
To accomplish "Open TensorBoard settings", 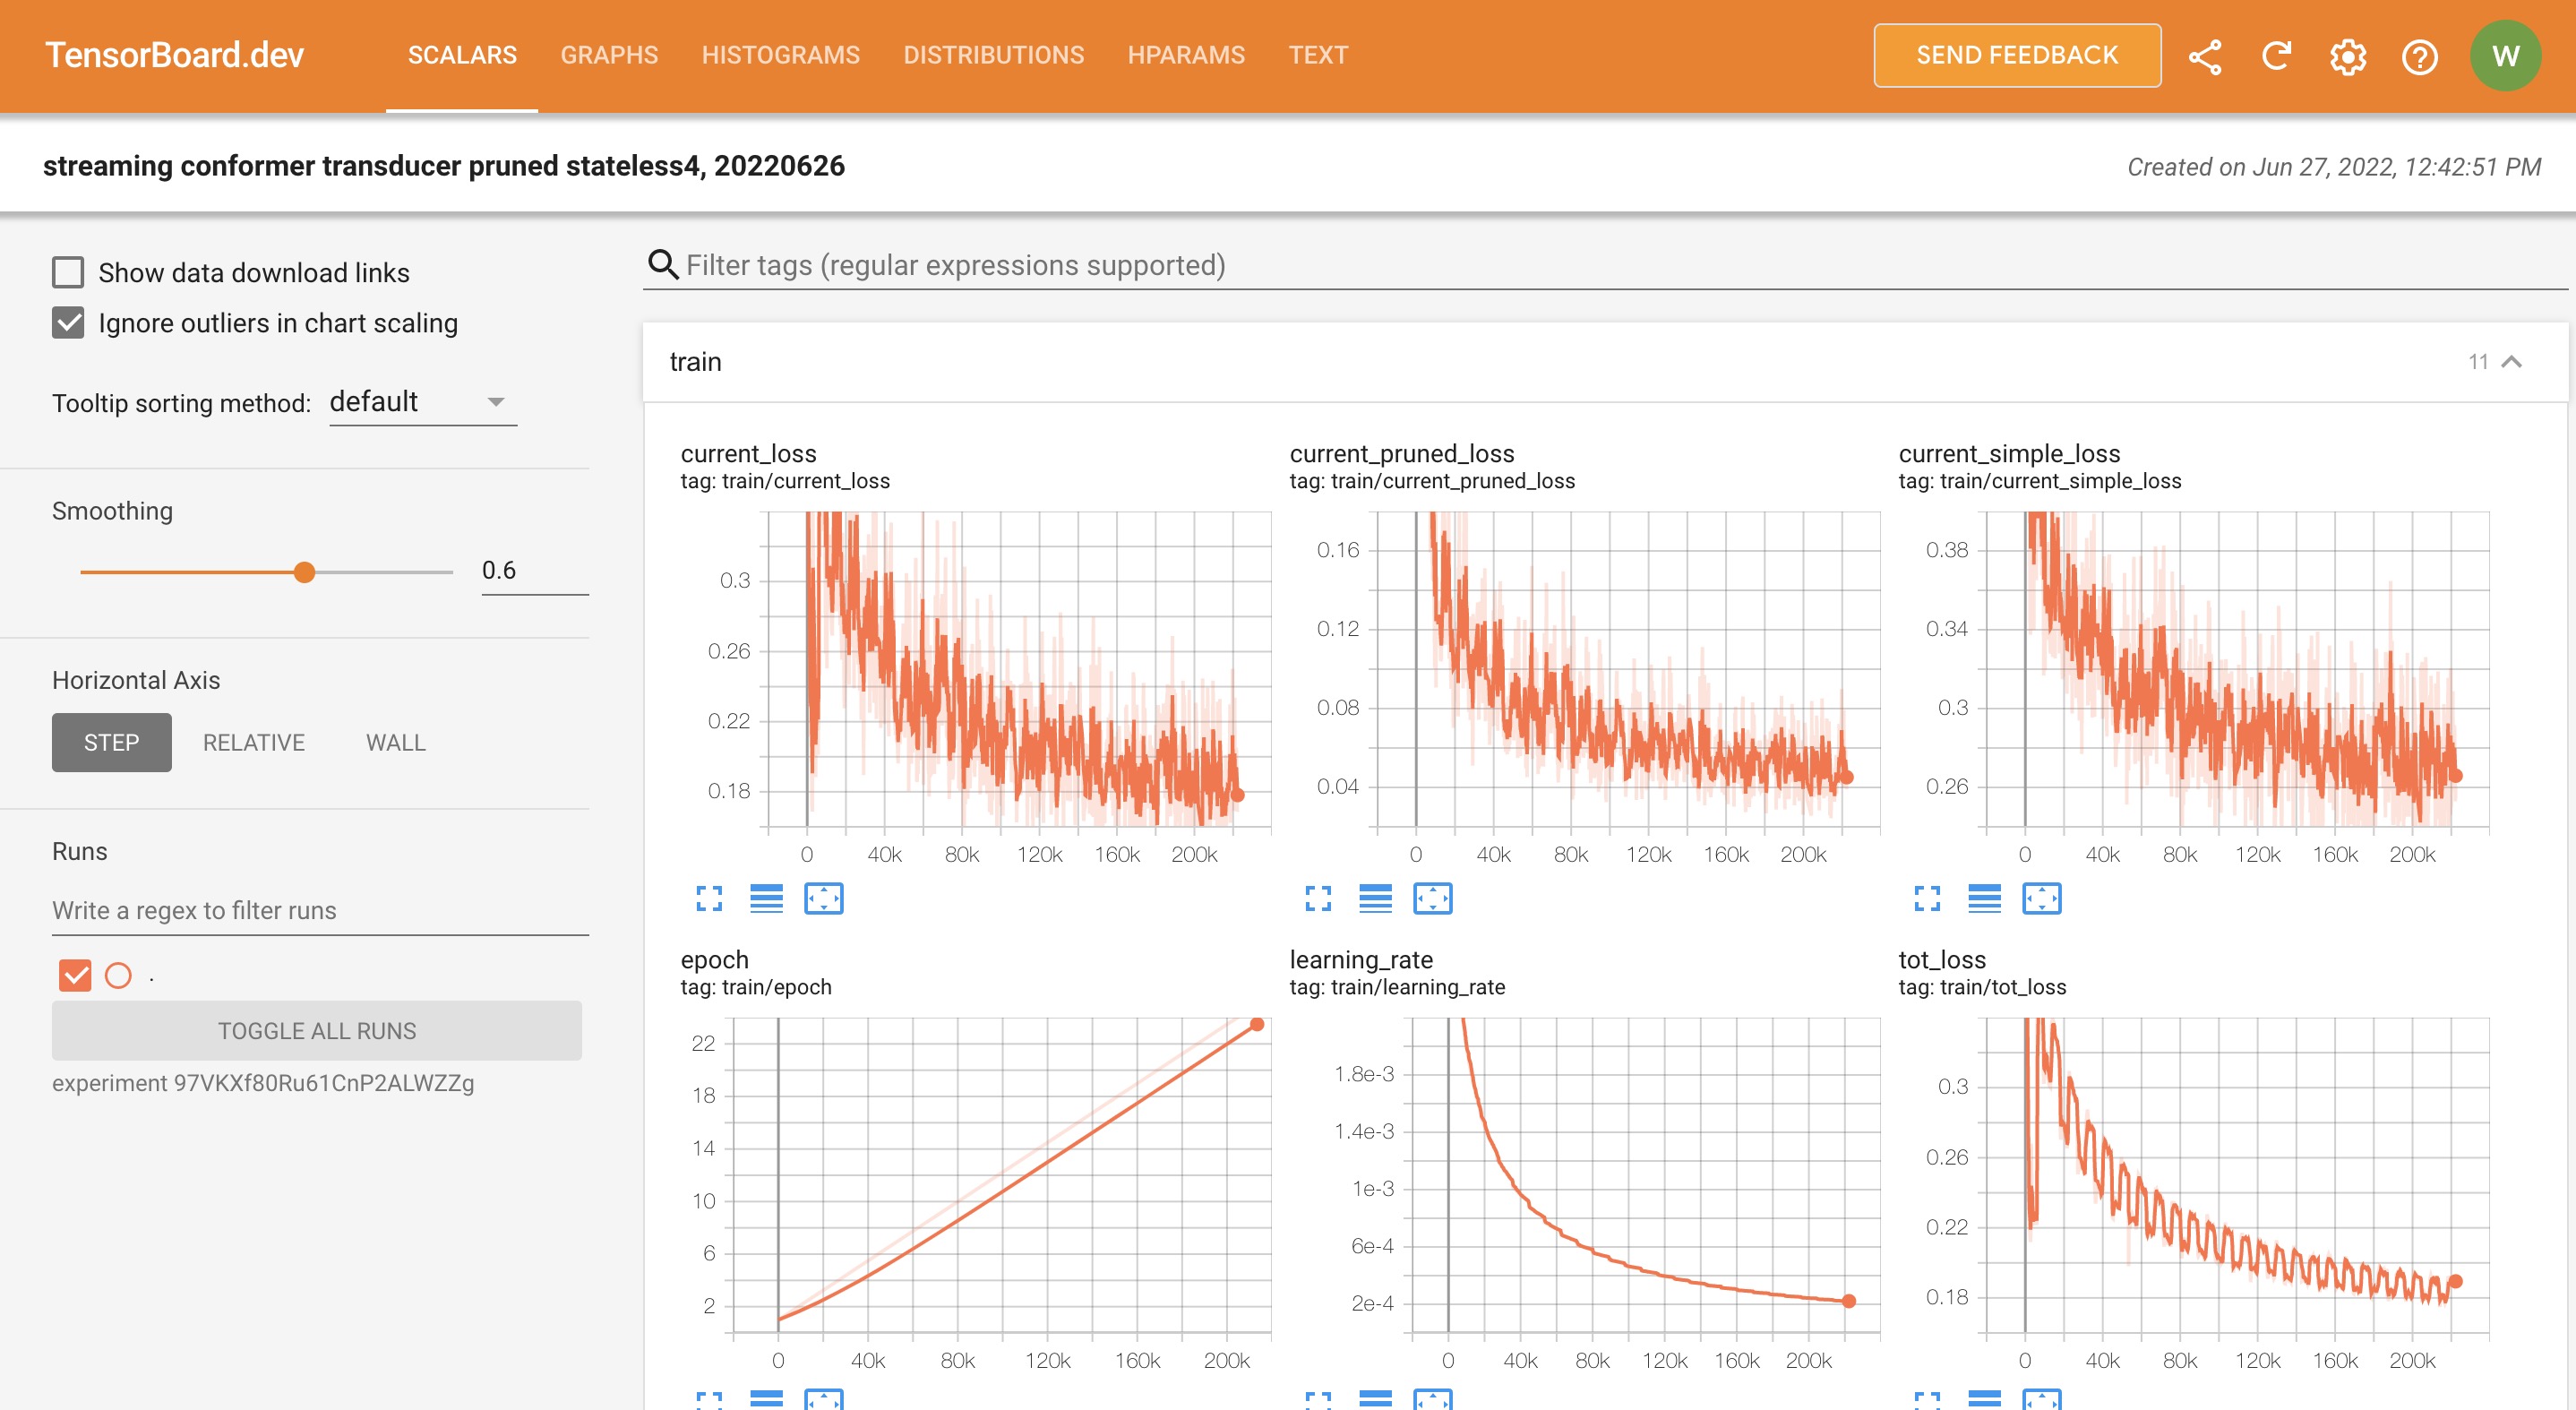I will [2348, 56].
